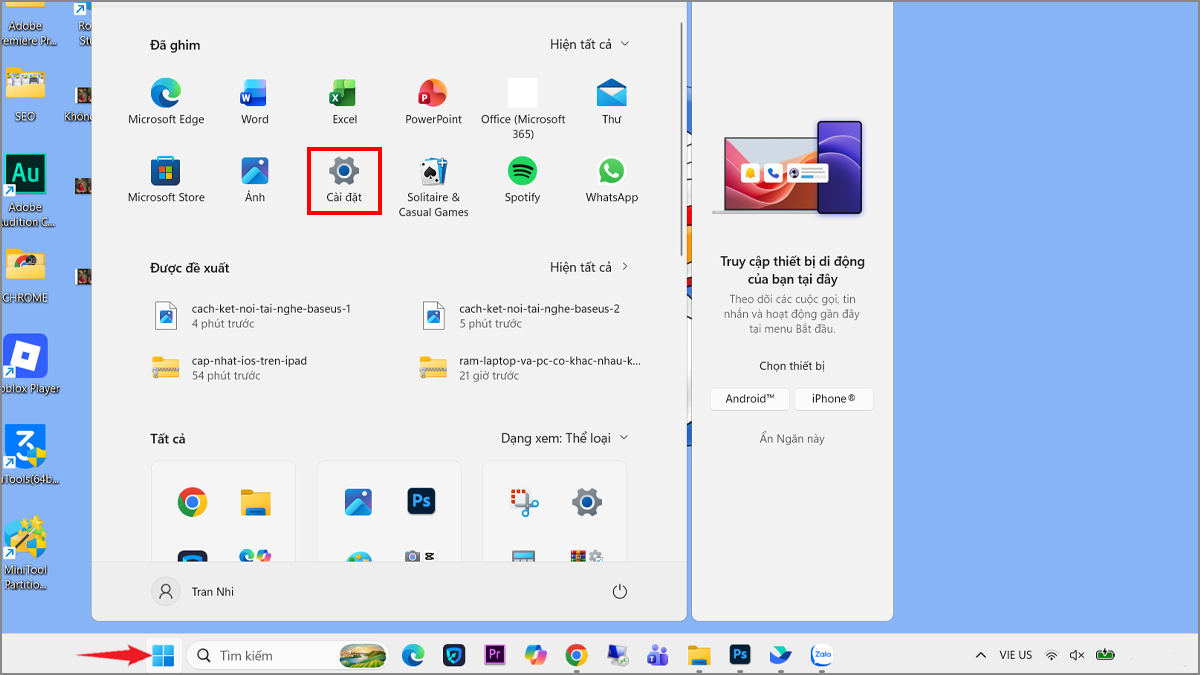Viewport: 1200px width, 675px height.
Task: Open Office (Microsoft 365) pinned tile
Action: pyautogui.click(x=523, y=109)
